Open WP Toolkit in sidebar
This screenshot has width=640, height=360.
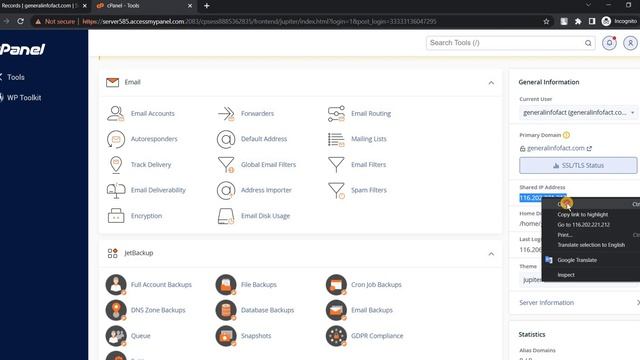[24, 98]
